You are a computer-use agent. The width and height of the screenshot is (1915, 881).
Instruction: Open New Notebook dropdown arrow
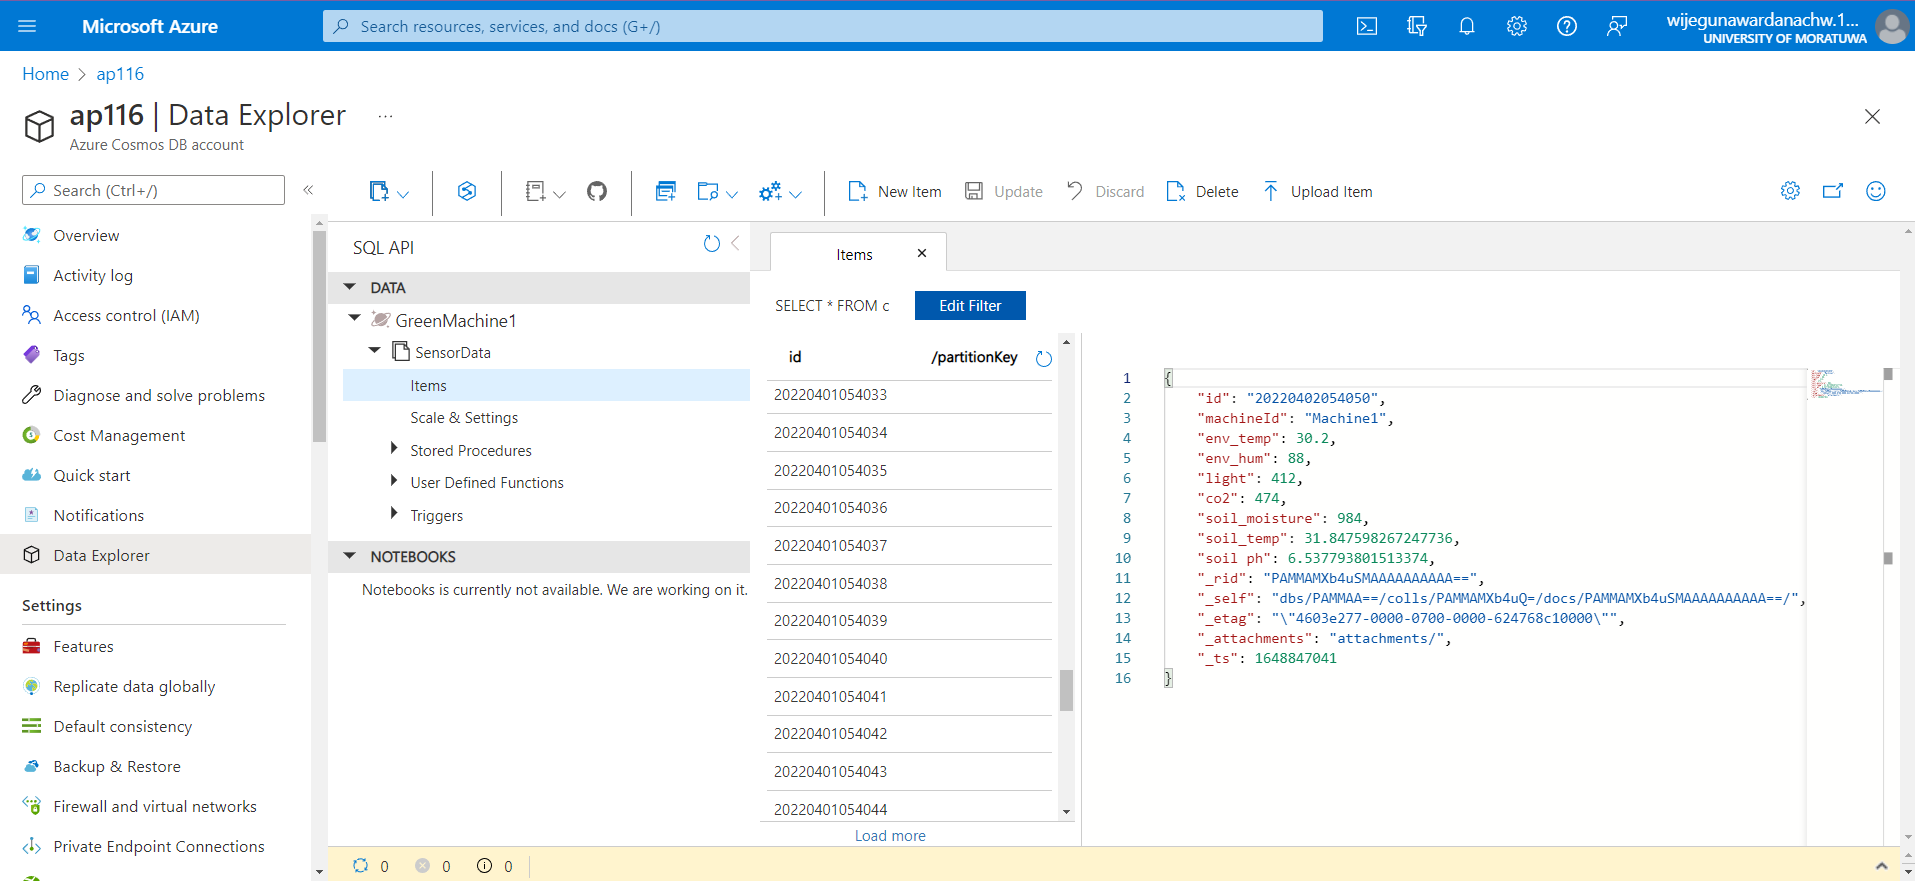point(559,194)
